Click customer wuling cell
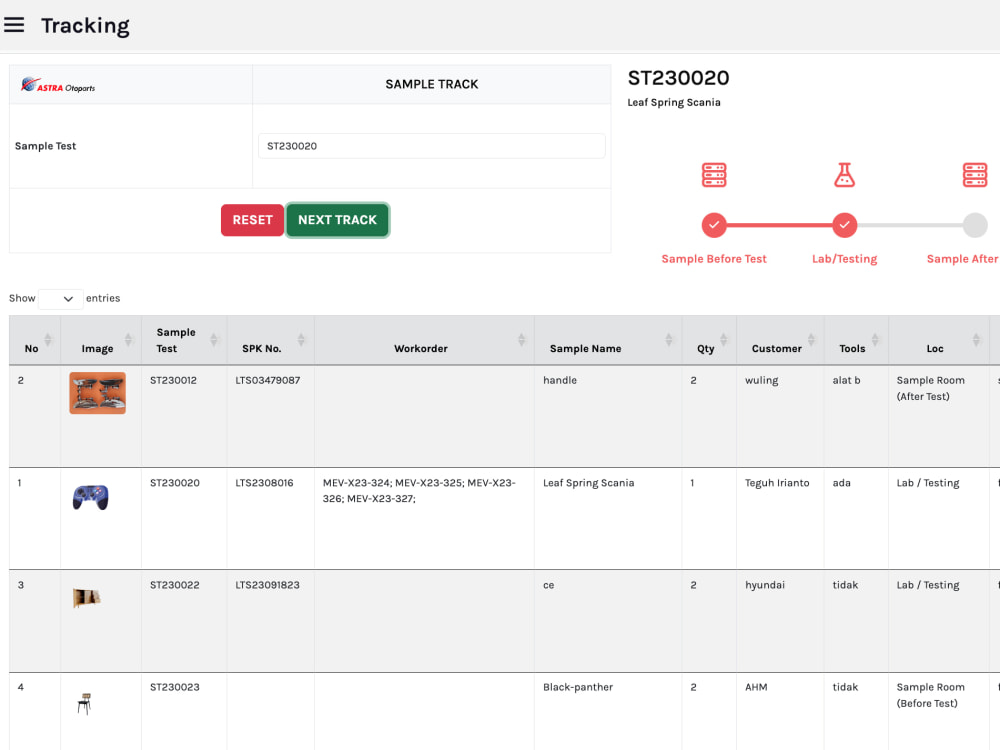The image size is (1000, 750). (x=761, y=380)
